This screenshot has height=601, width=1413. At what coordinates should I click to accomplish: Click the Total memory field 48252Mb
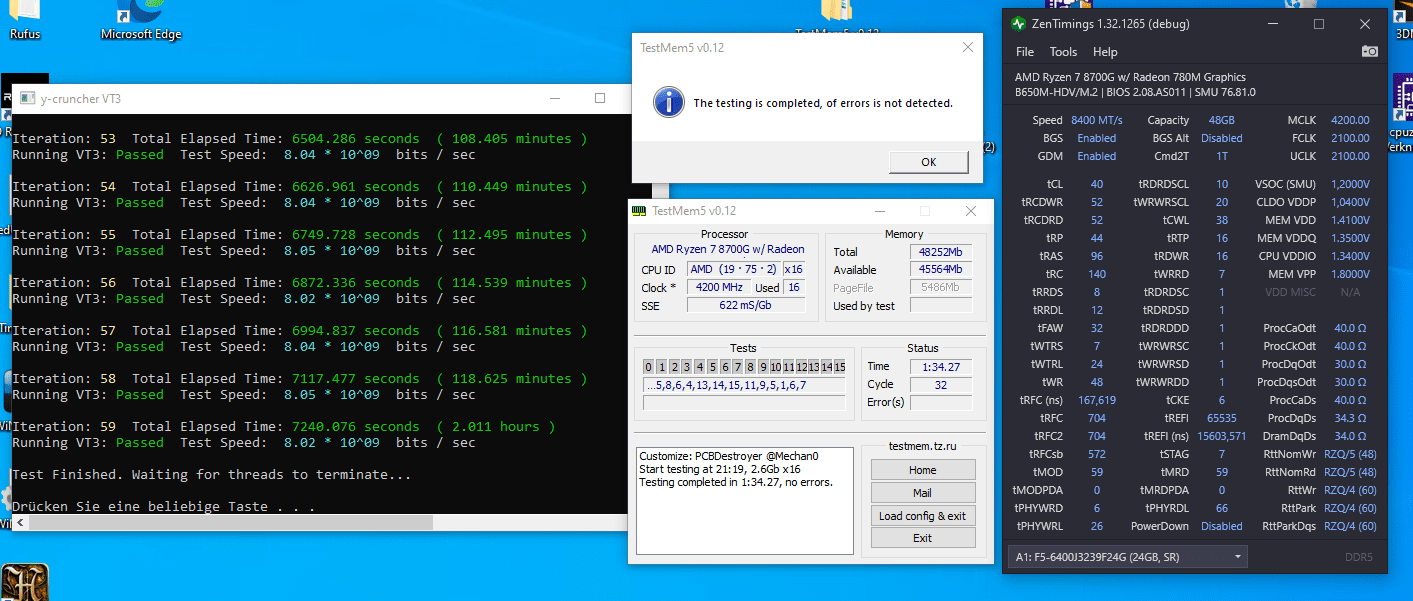coord(940,252)
